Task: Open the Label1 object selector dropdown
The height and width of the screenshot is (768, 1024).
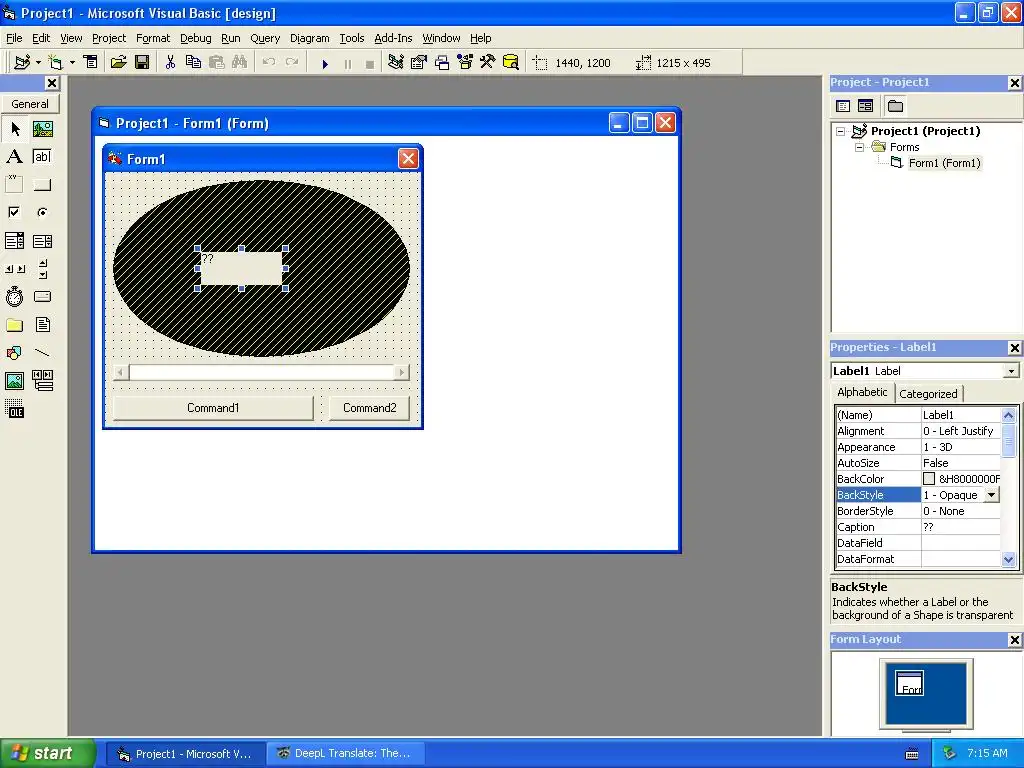Action: pyautogui.click(x=1011, y=371)
